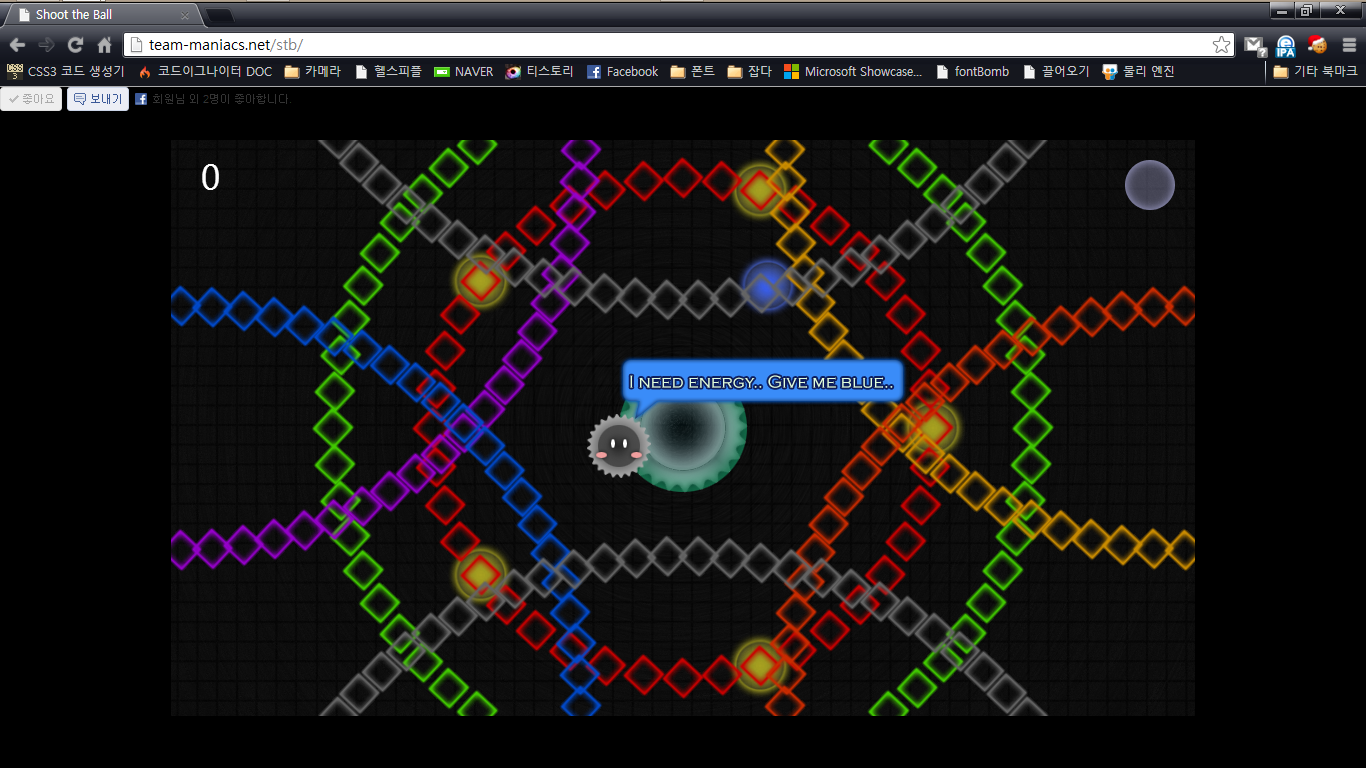Click the small Facebook icon beside the like count
The width and height of the screenshot is (1366, 768).
(141, 99)
